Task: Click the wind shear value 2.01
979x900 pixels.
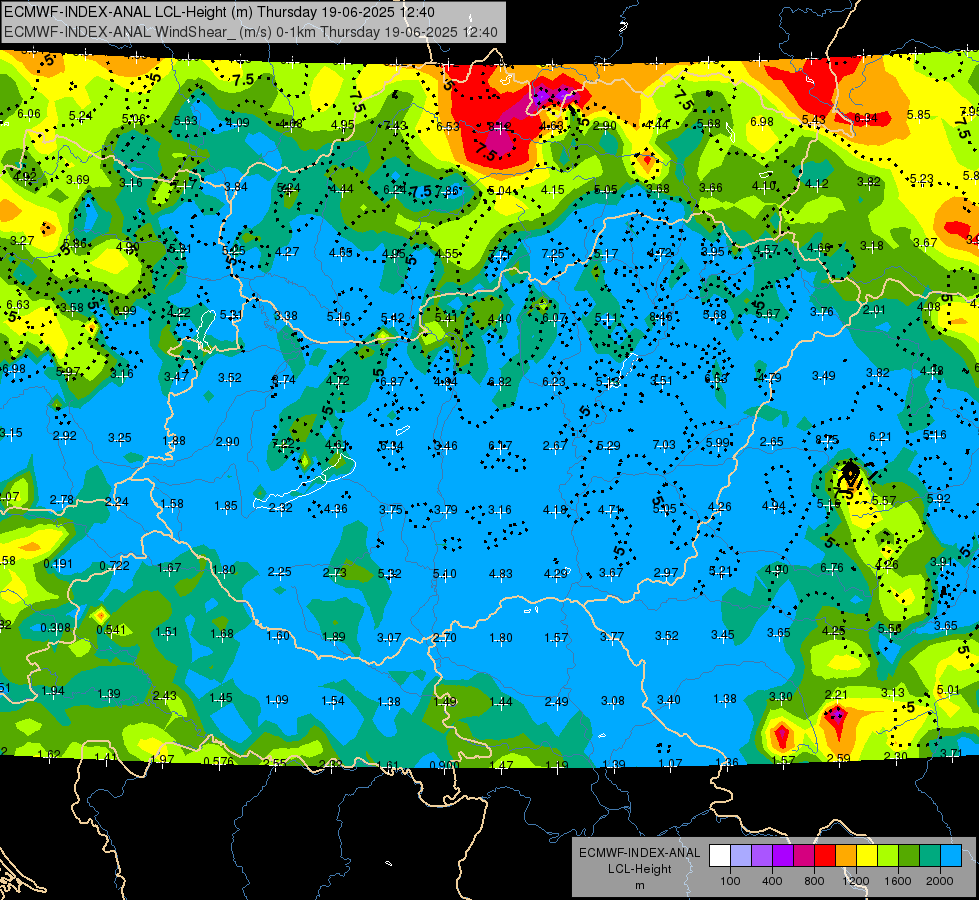Action: coord(874,310)
